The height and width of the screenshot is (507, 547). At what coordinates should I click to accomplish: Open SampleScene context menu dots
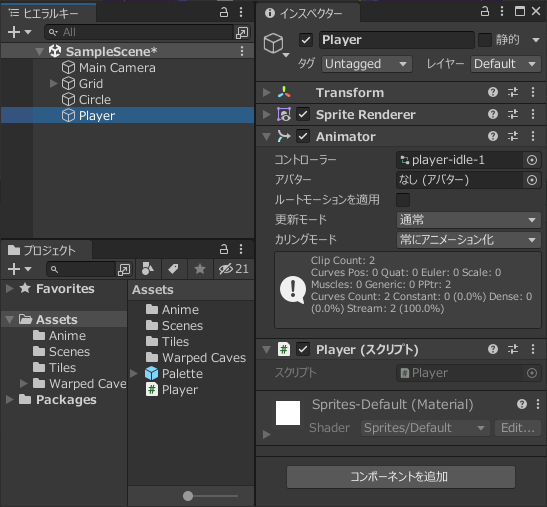point(242,51)
